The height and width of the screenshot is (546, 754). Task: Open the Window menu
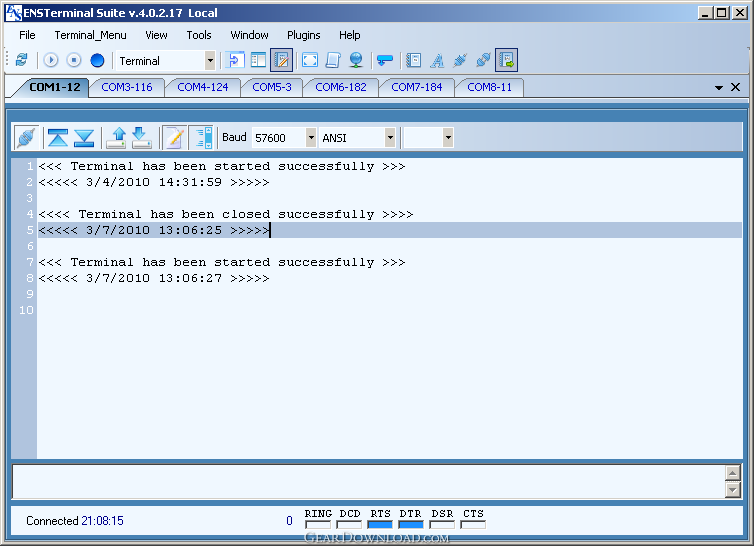[249, 35]
